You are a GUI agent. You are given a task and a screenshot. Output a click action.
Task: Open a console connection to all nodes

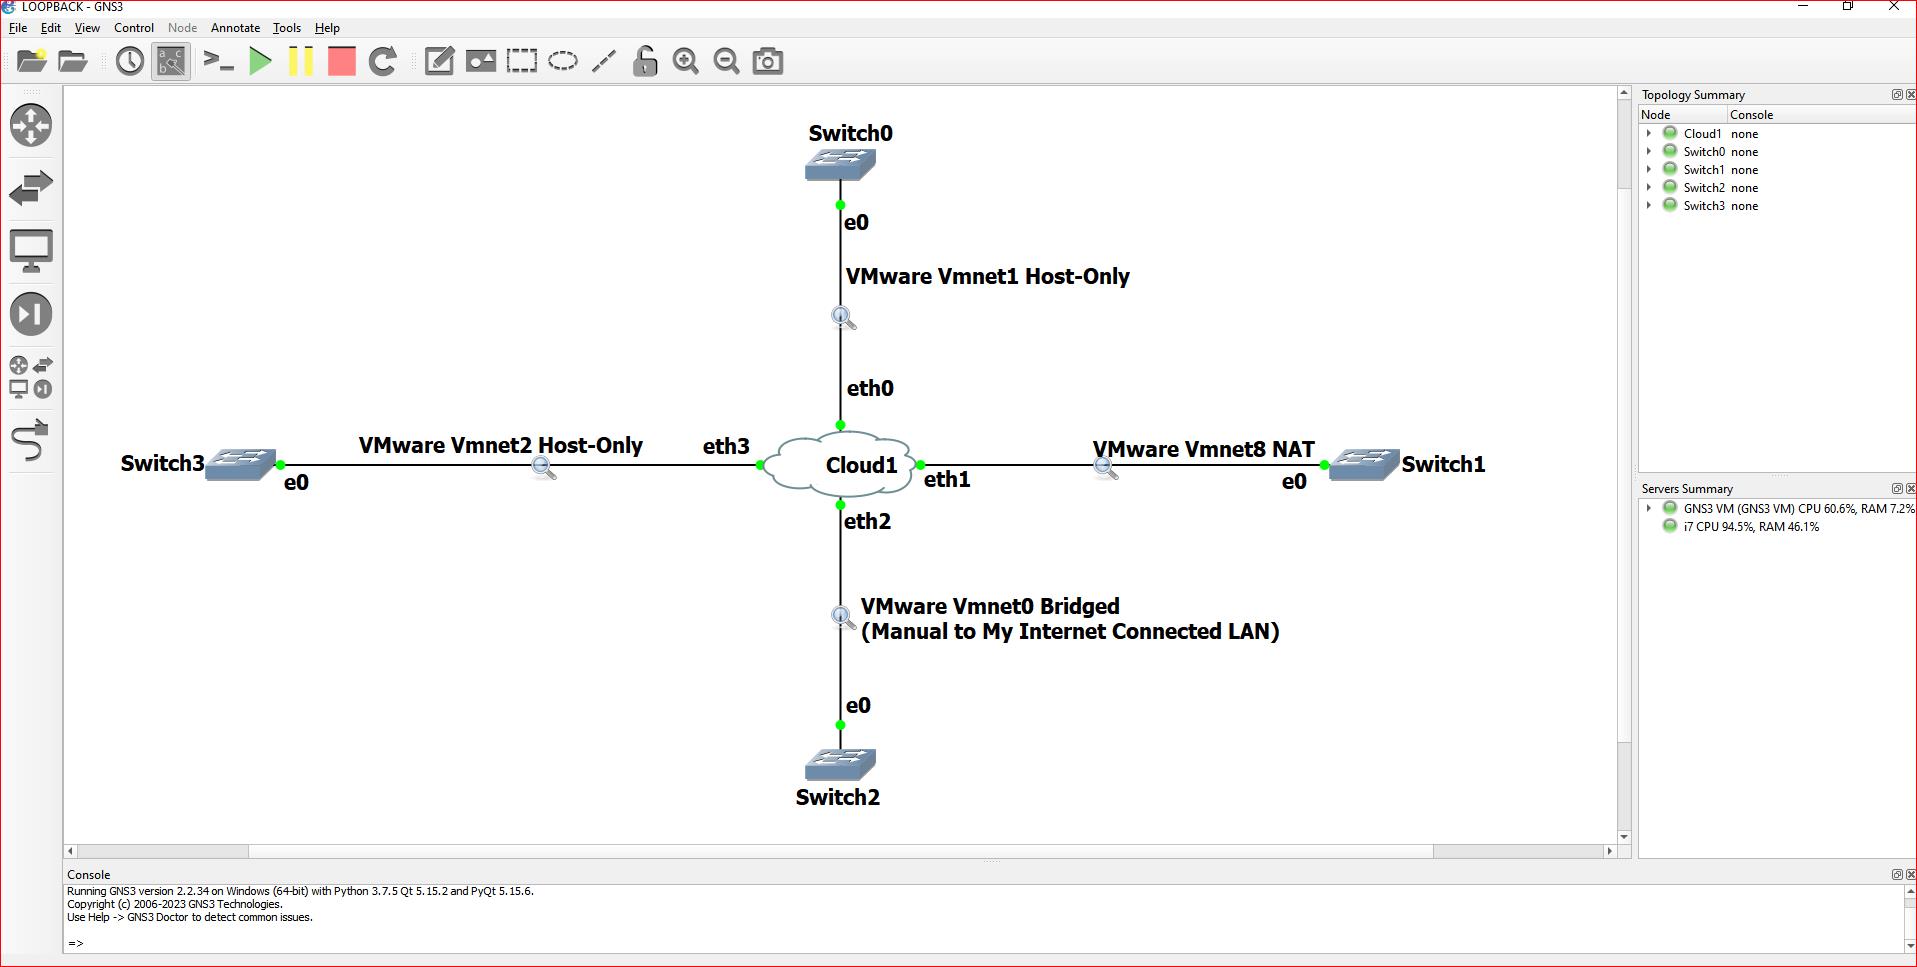218,61
